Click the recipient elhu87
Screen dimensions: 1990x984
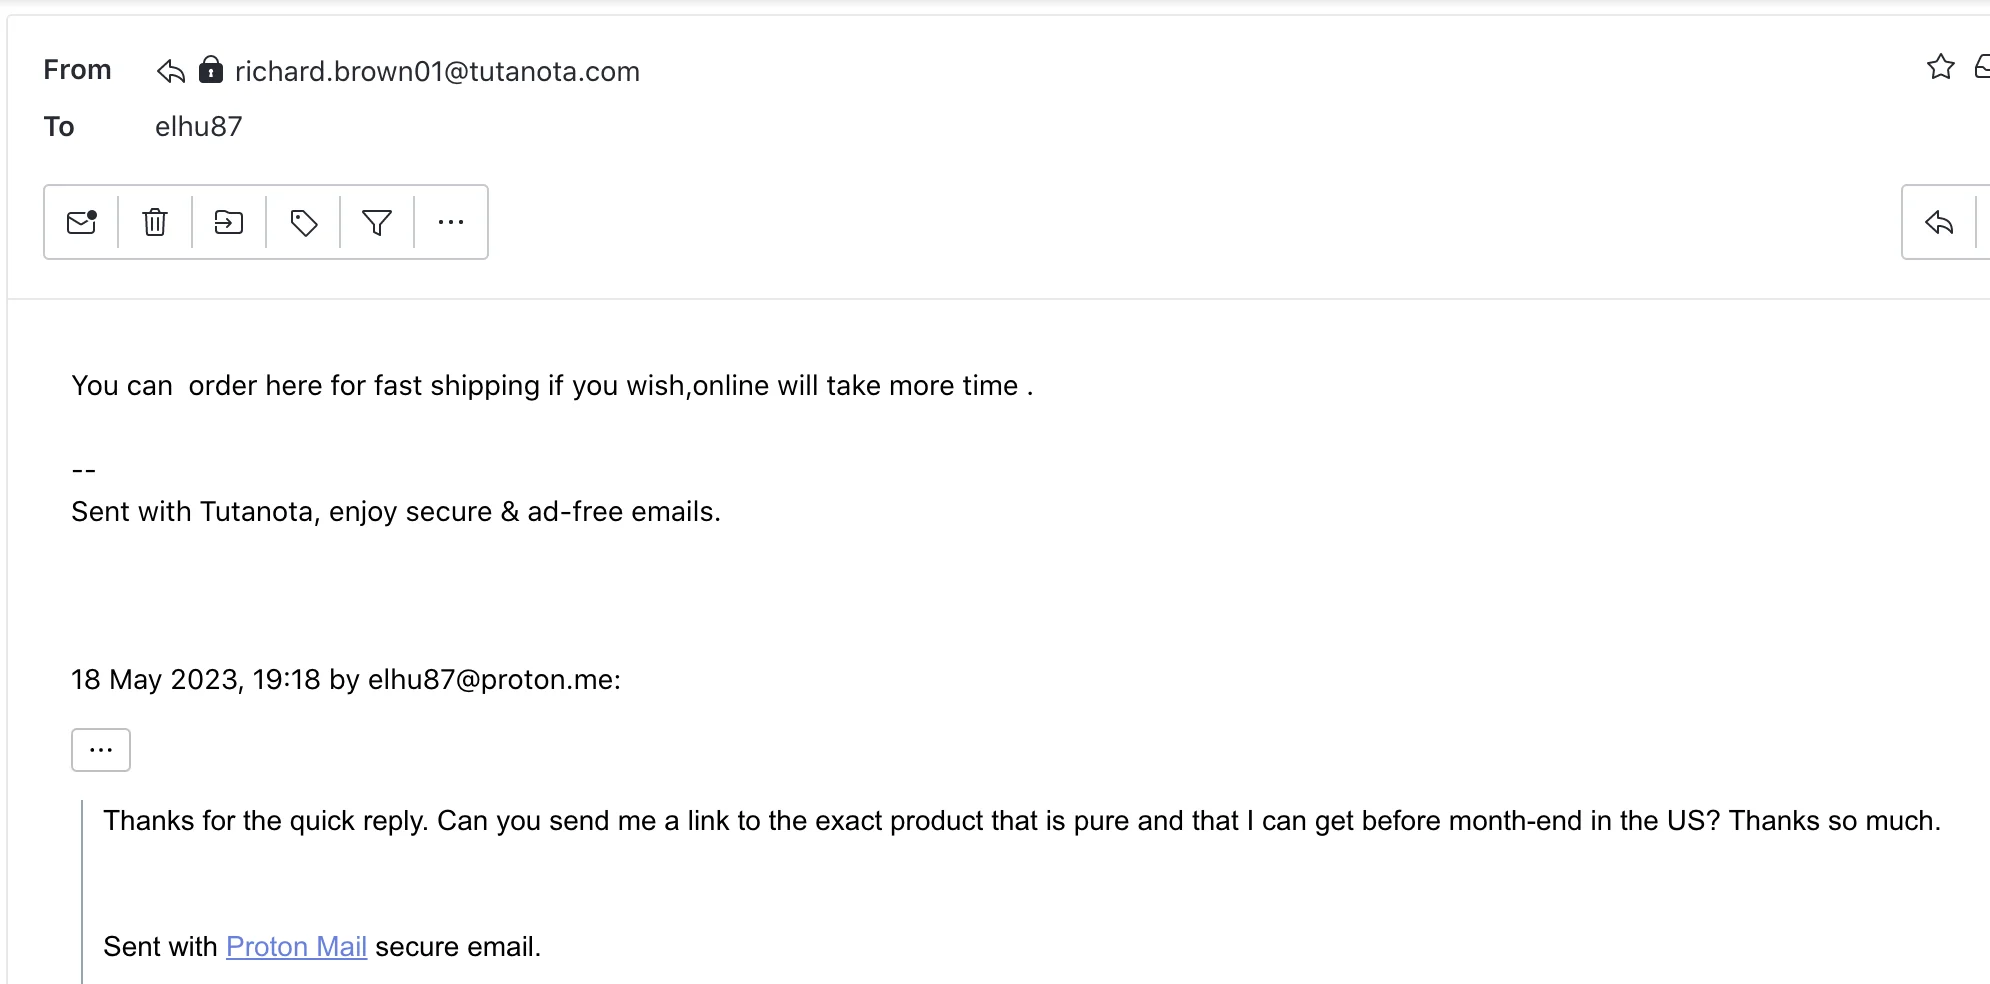(199, 127)
